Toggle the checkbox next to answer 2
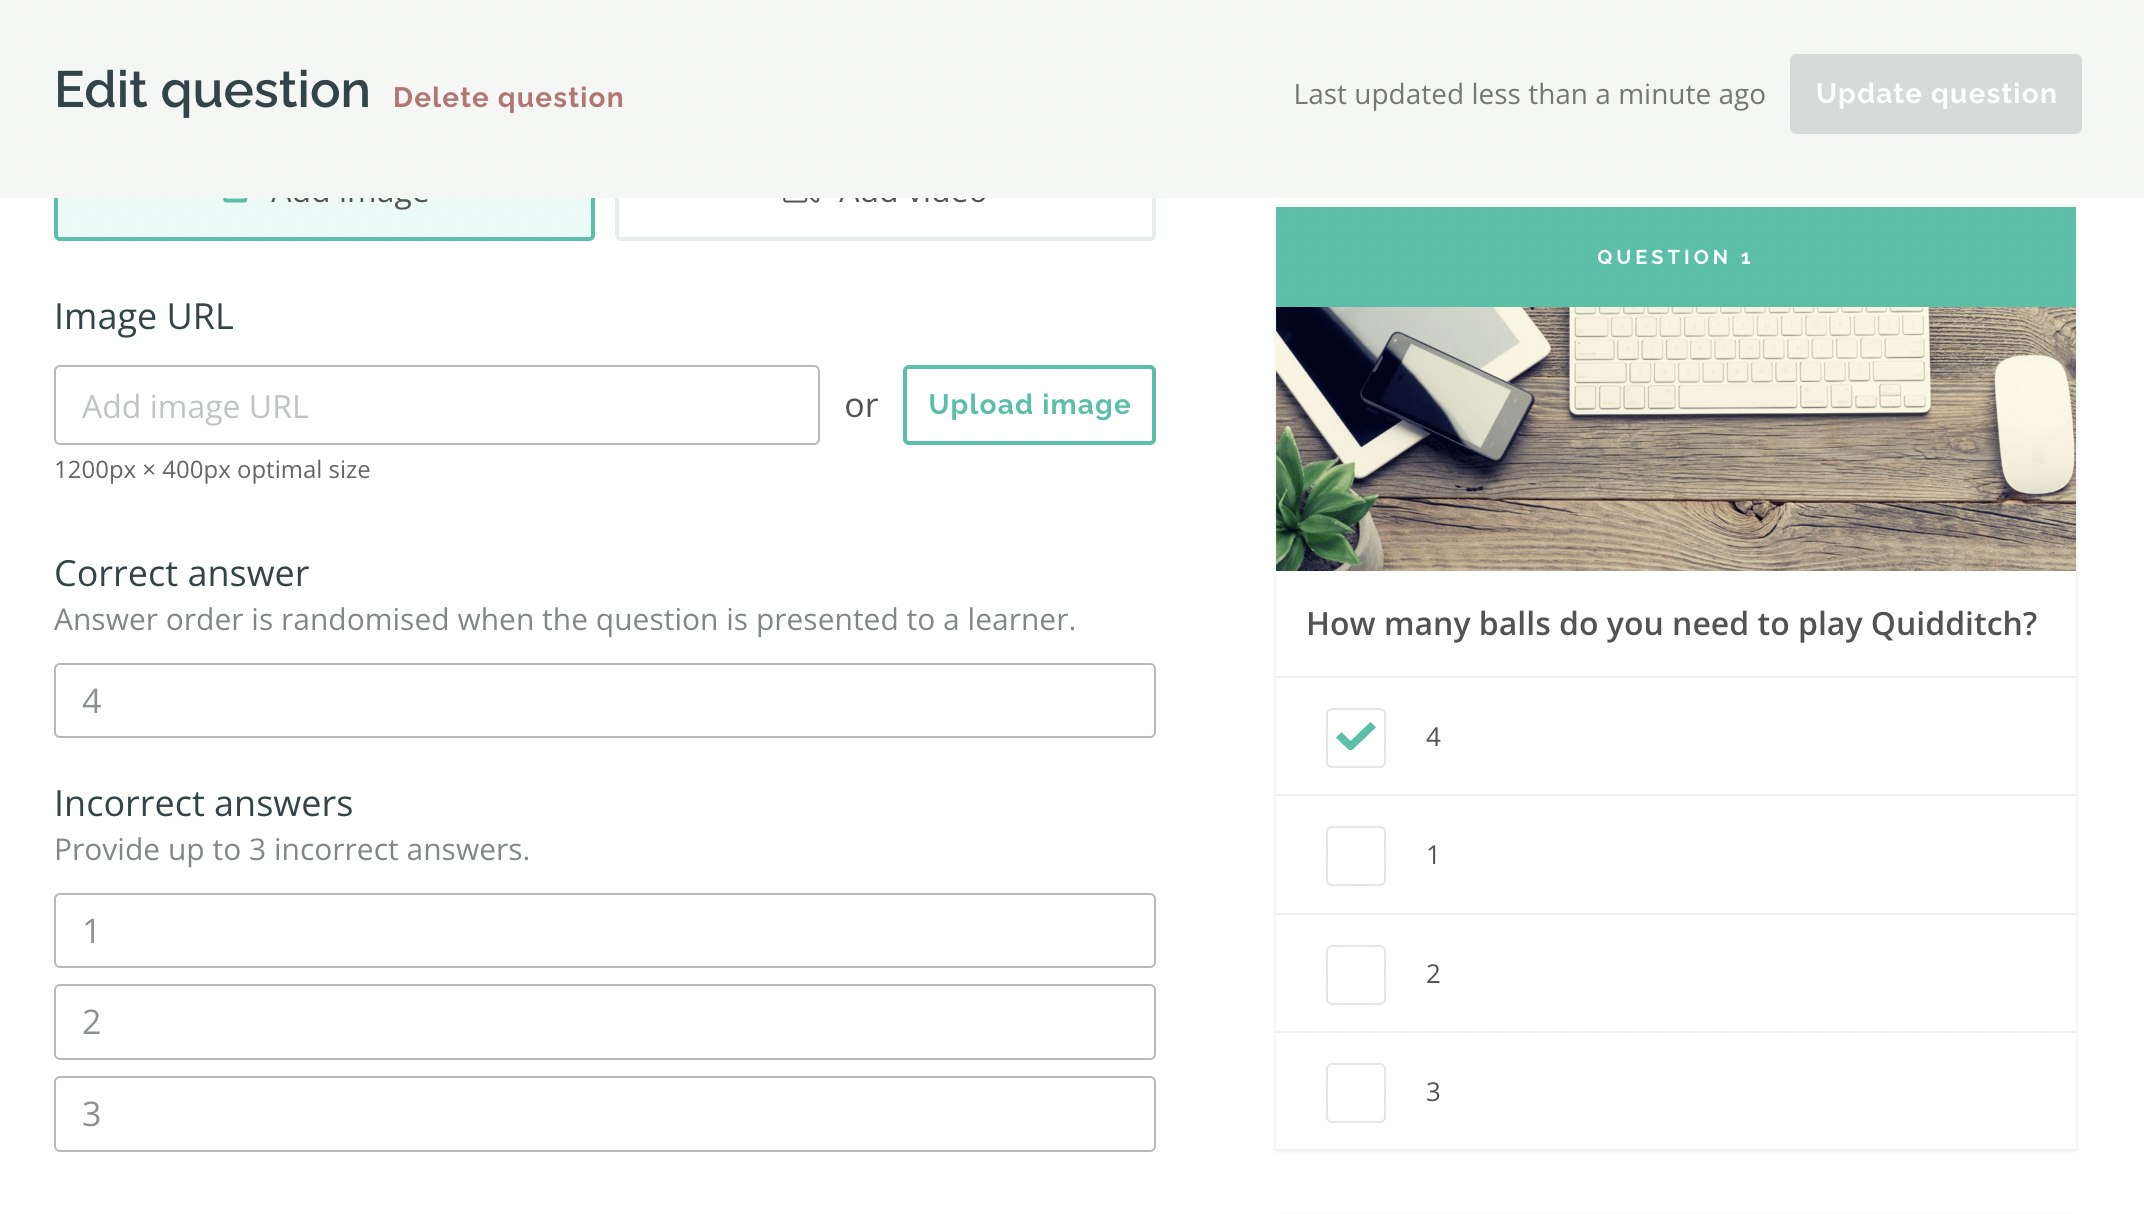 click(1355, 975)
